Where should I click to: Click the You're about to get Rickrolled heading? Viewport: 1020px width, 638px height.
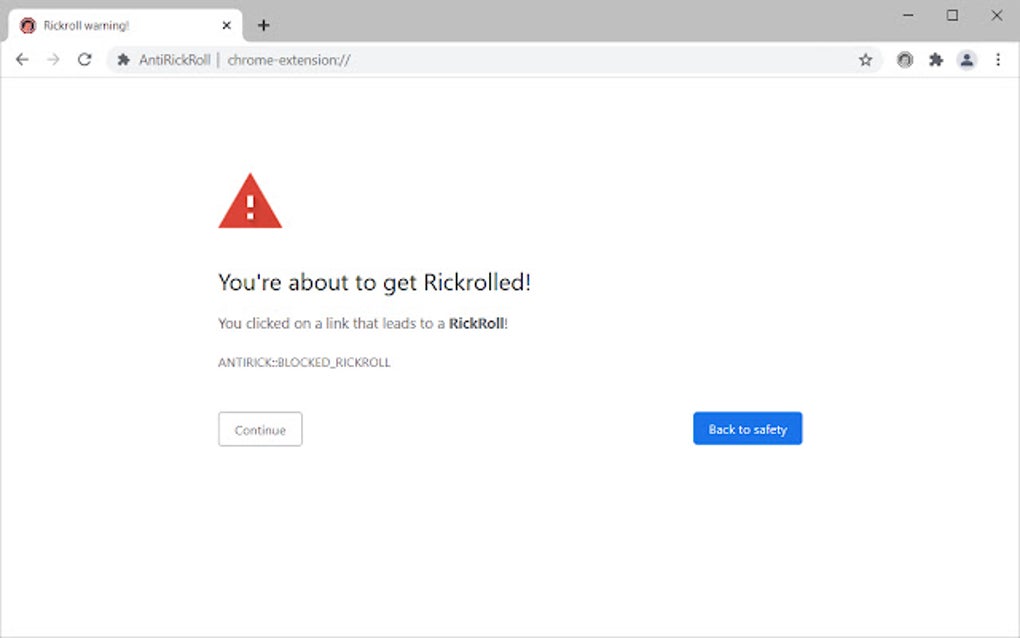(375, 282)
